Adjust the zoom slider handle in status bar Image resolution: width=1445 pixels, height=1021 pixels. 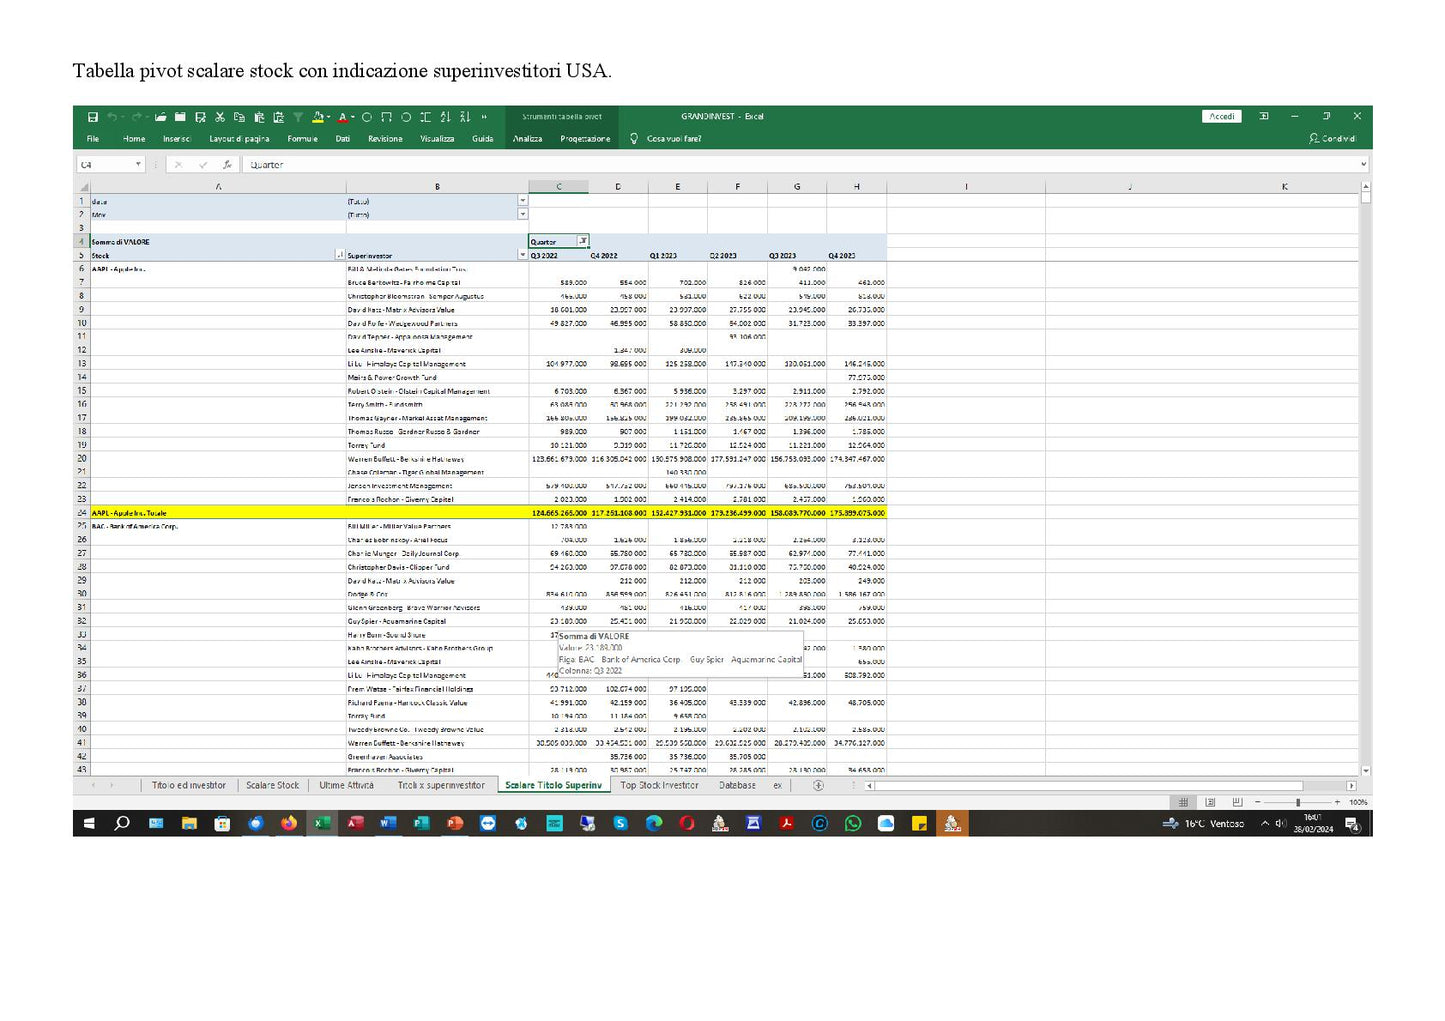click(1298, 802)
